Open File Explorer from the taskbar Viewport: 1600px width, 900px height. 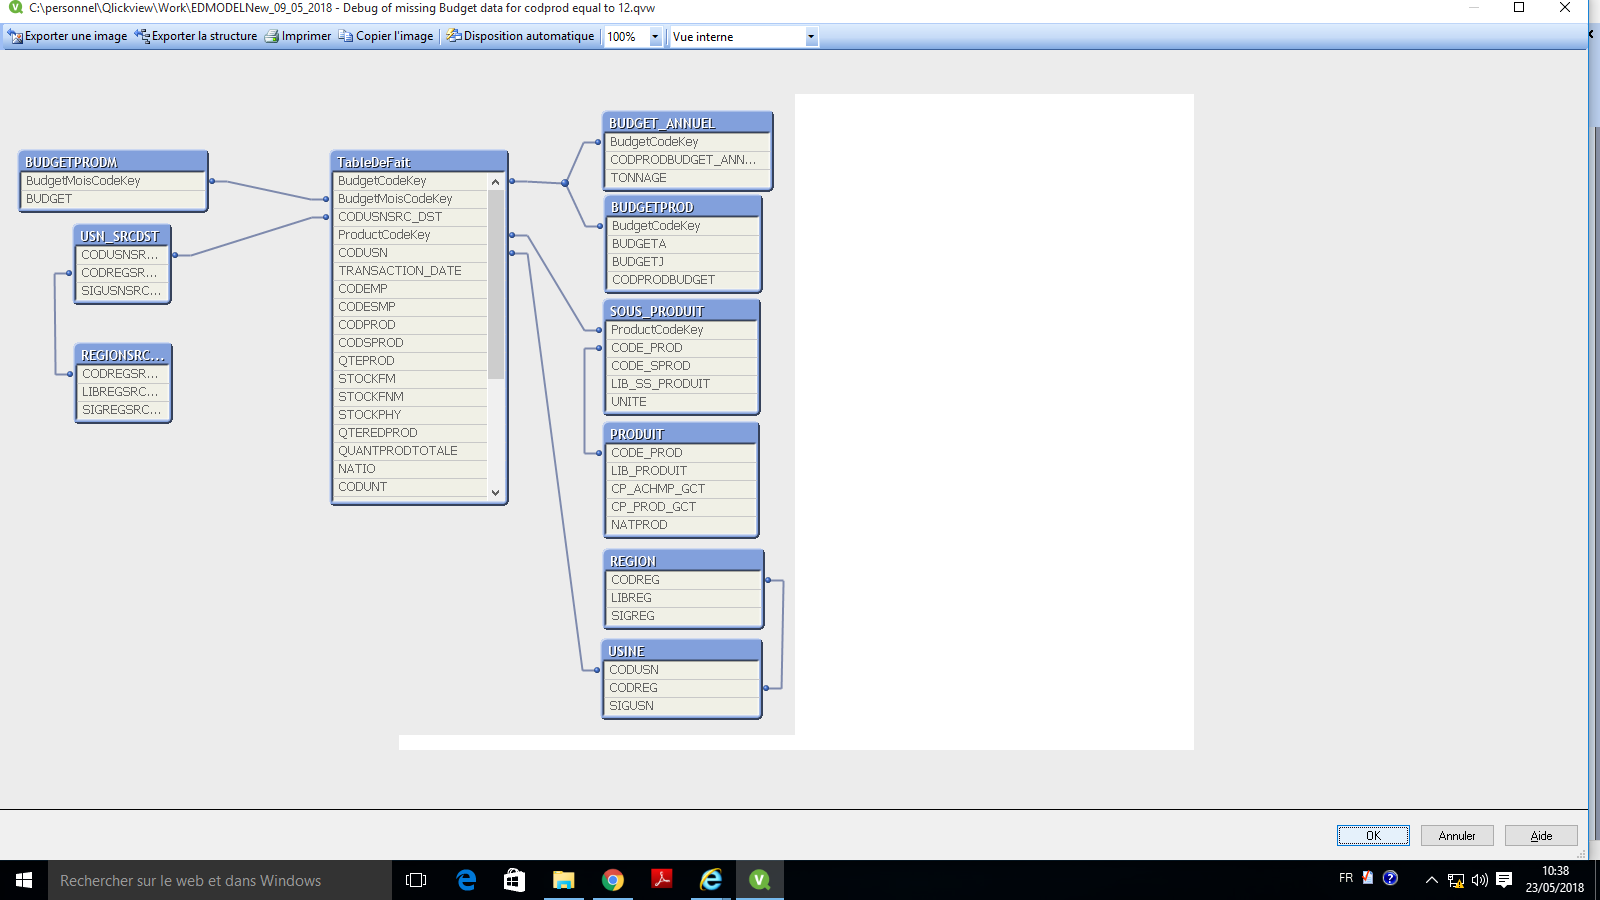click(564, 880)
